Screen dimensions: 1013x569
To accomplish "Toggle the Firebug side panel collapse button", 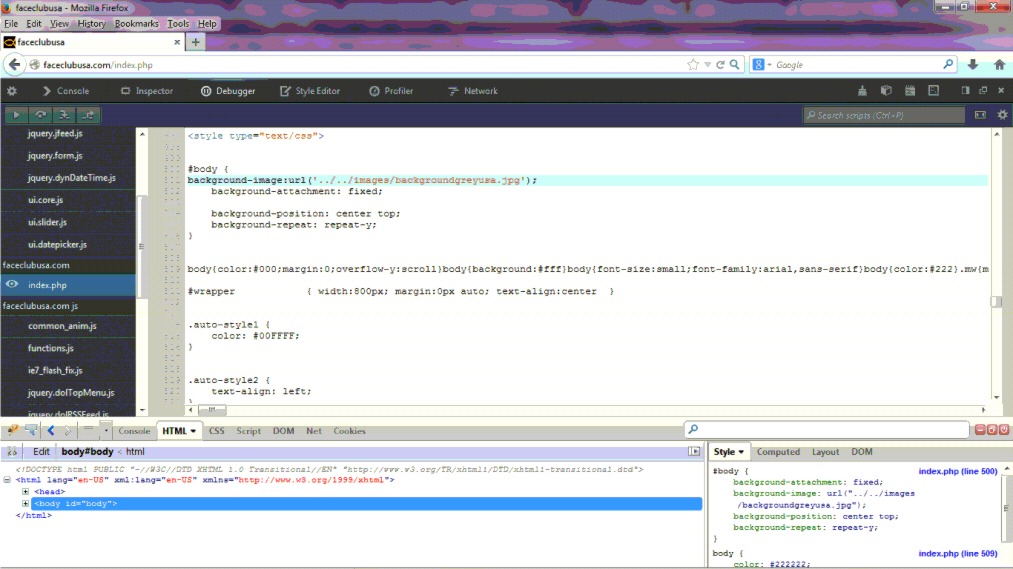I will 694,452.
